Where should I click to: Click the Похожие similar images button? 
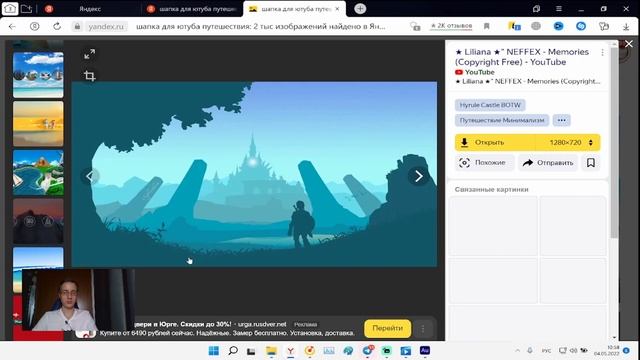coord(484,162)
